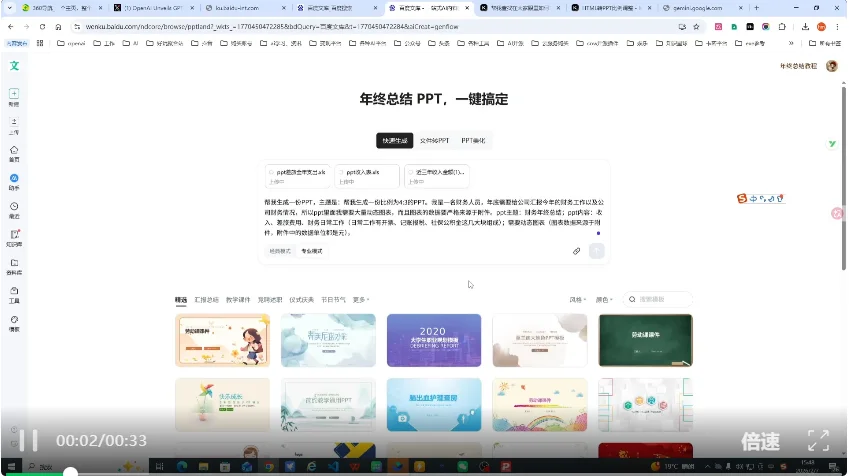The width and height of the screenshot is (849, 476).
Task: Switch to the gemini.google.com browser tab
Action: (702, 8)
